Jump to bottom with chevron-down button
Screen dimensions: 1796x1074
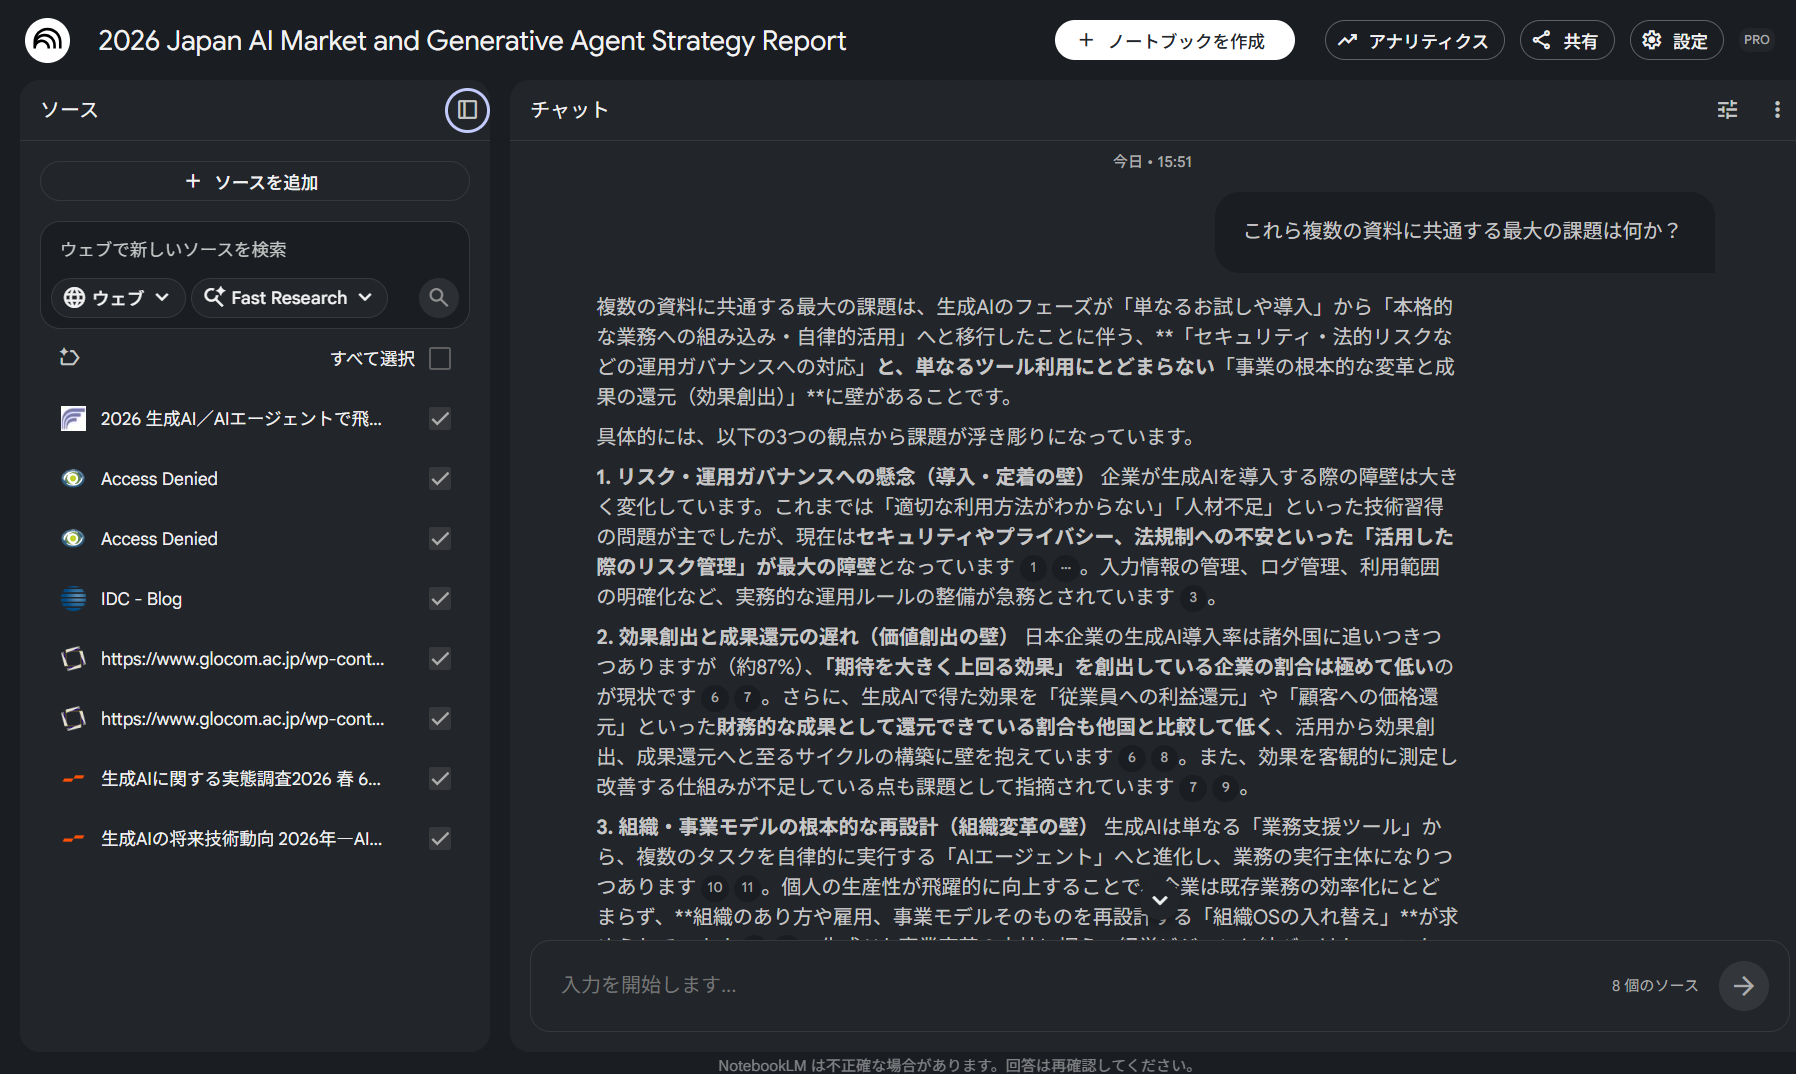click(x=1160, y=900)
